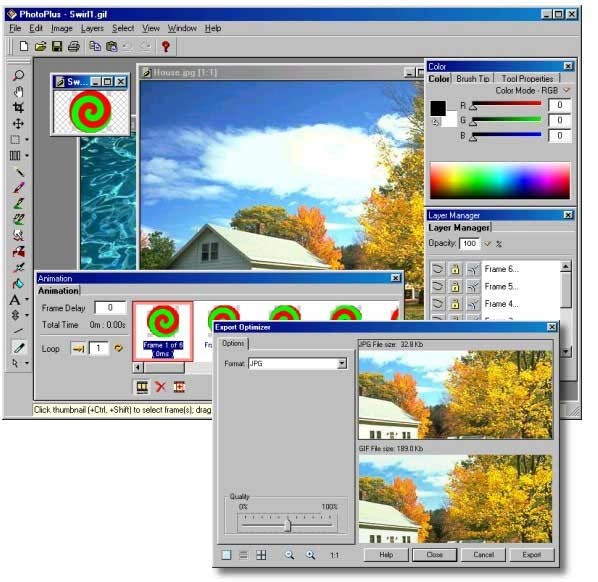
Task: Toggle the loop animation arrow button
Action: pyautogui.click(x=79, y=348)
